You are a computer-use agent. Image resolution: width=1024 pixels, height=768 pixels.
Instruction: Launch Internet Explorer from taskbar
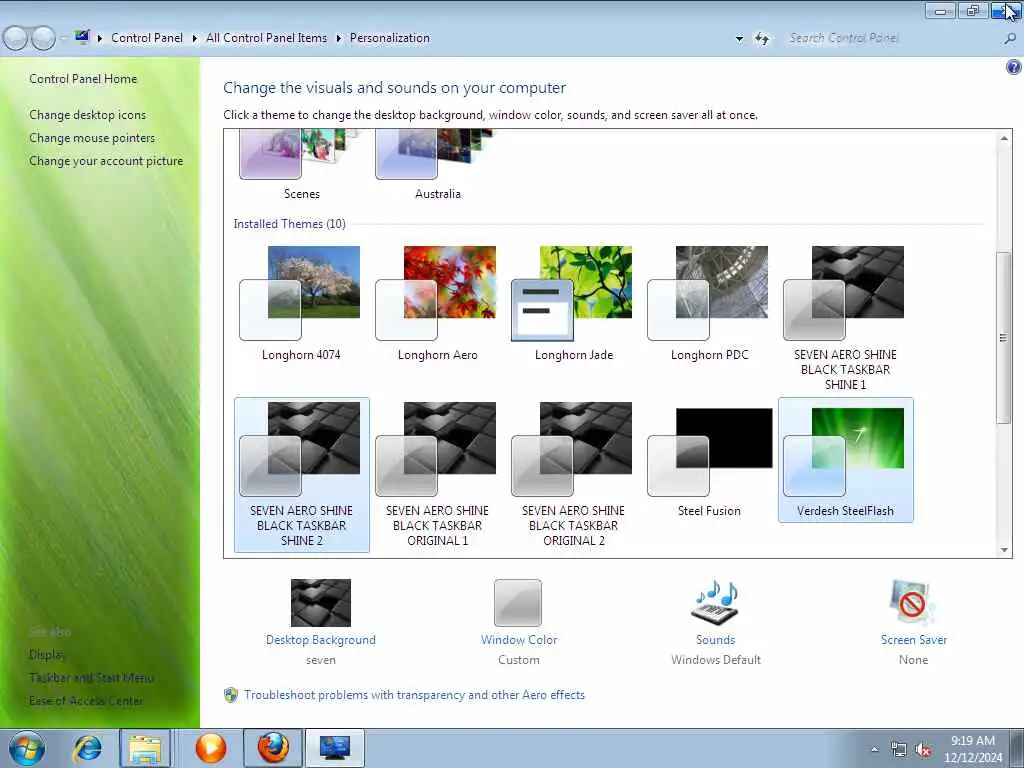[x=88, y=748]
